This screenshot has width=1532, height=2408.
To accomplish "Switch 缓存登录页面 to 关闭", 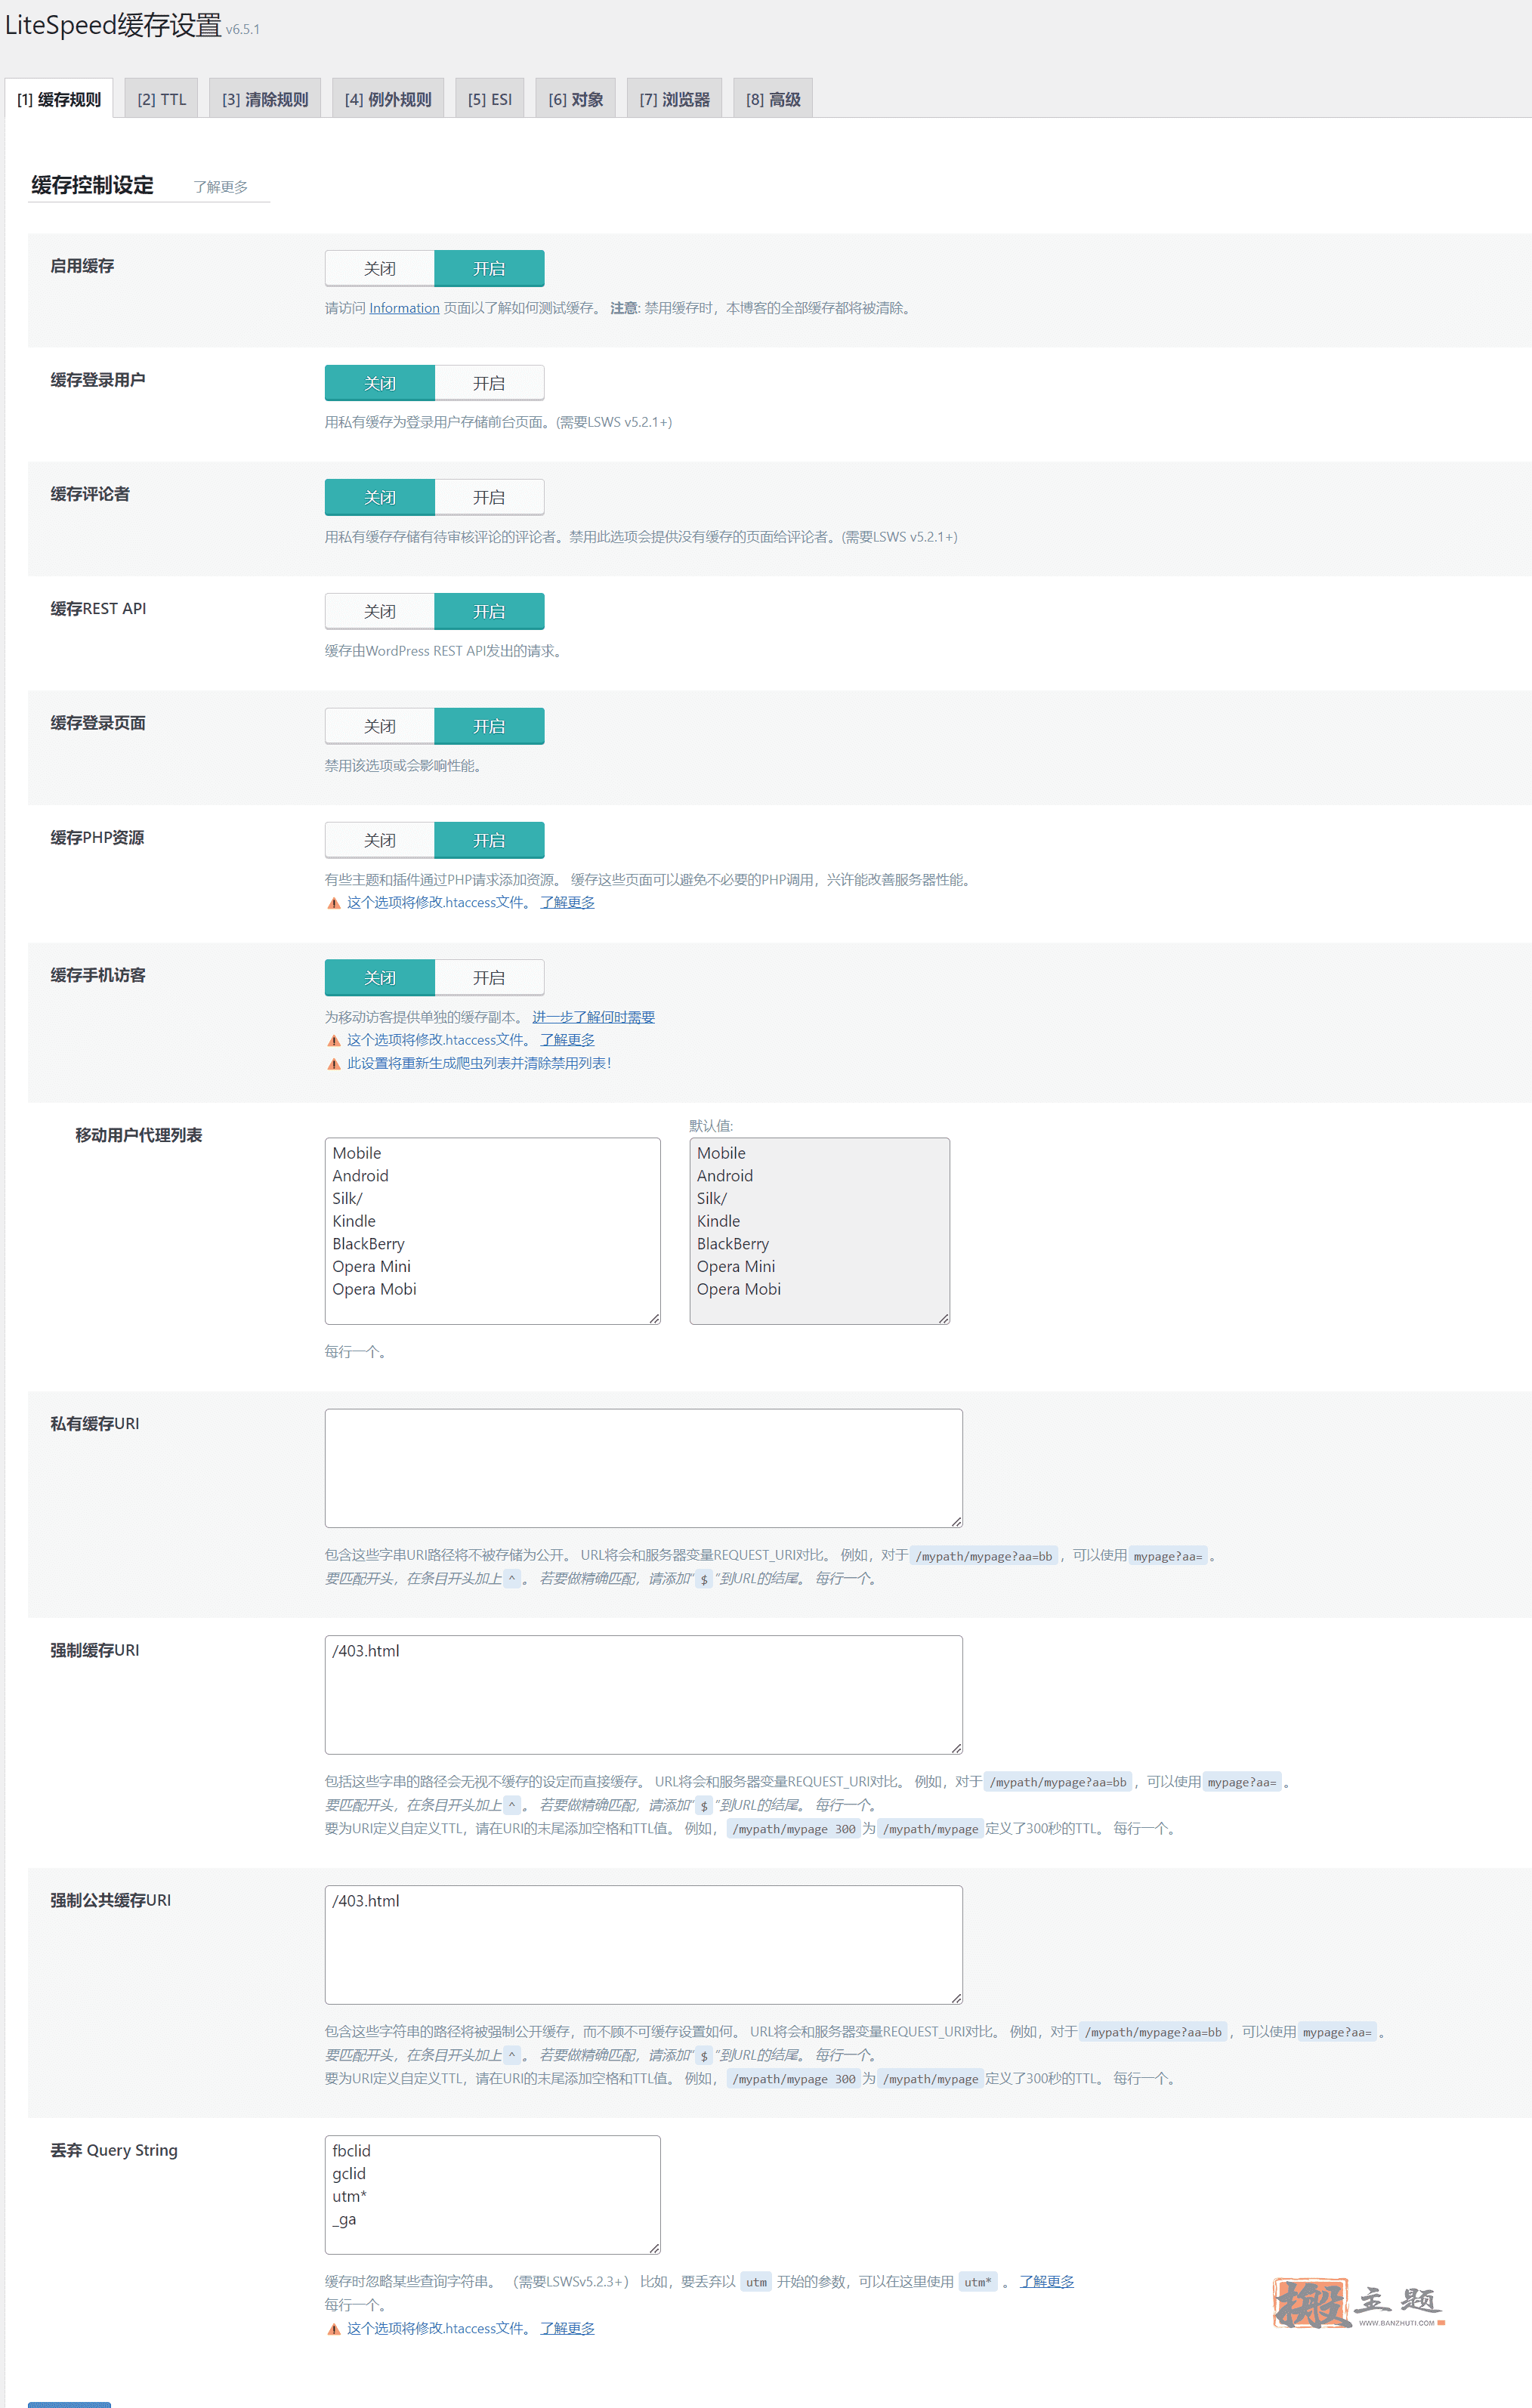I will coord(380,726).
